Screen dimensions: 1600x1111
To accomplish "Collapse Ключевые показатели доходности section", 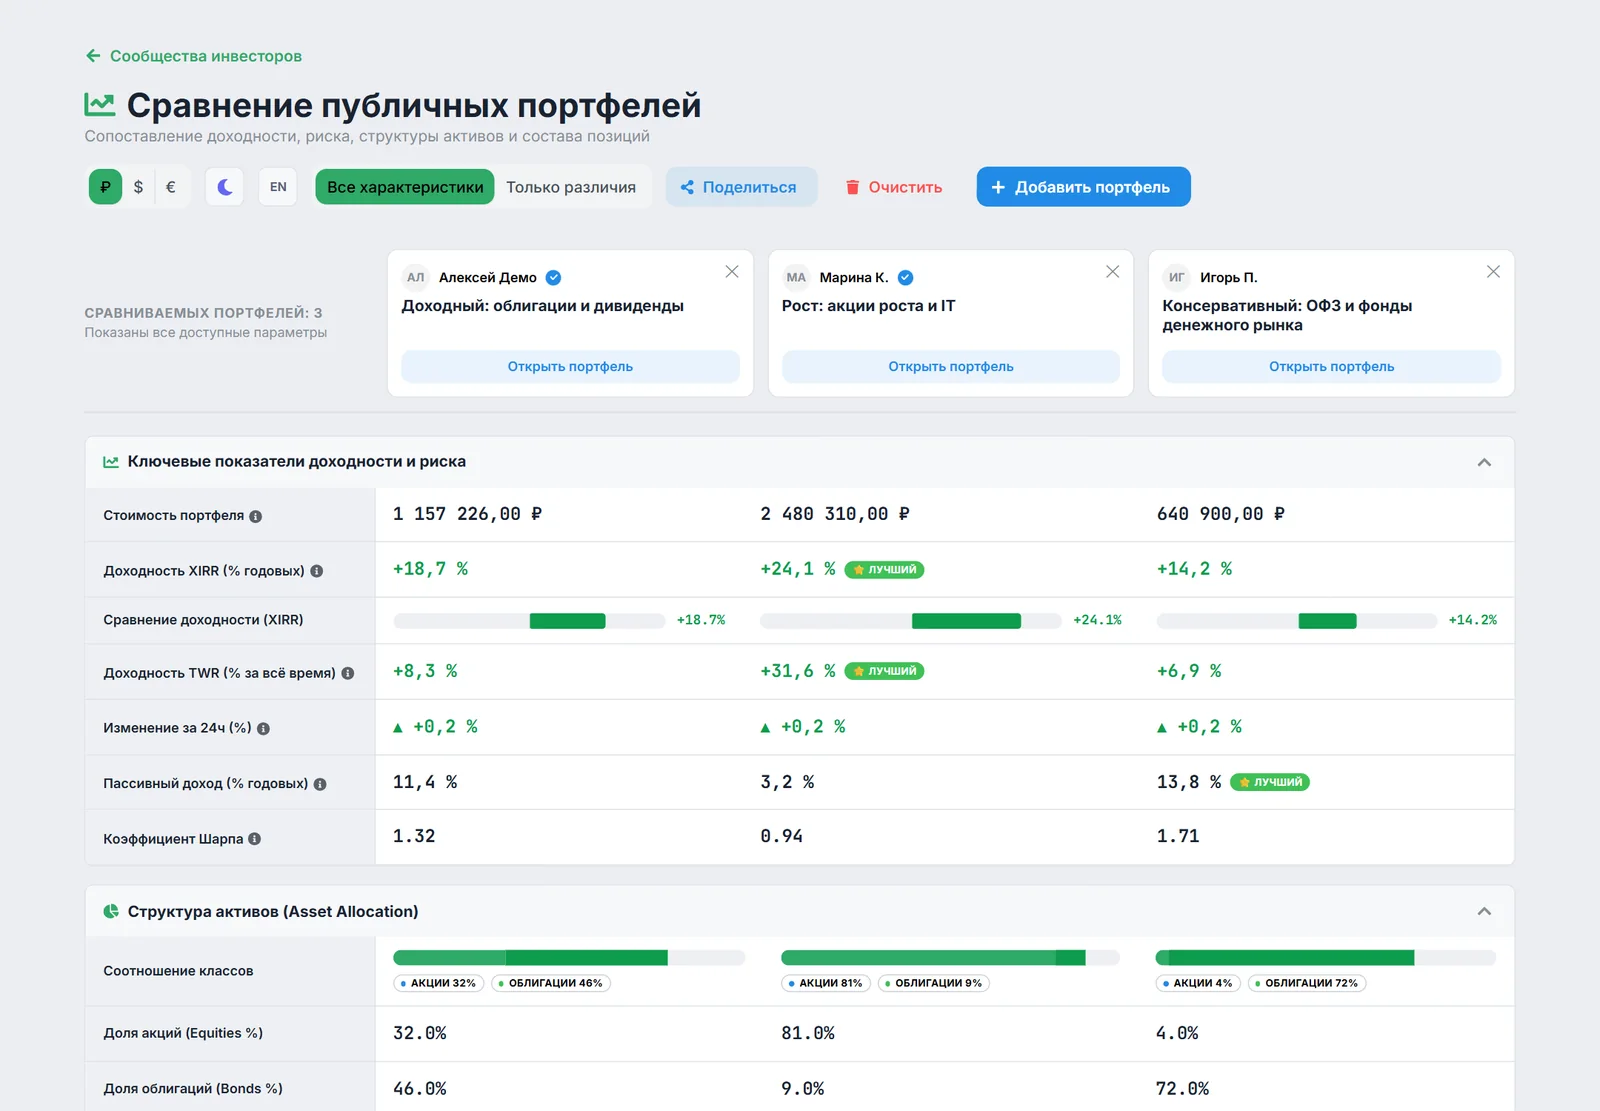I will tap(1484, 462).
